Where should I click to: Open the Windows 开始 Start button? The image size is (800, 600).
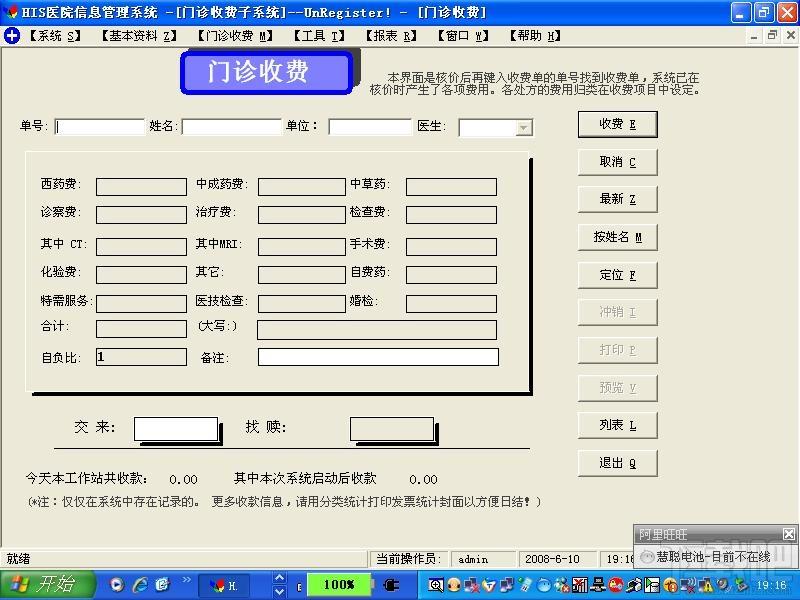pos(47,585)
